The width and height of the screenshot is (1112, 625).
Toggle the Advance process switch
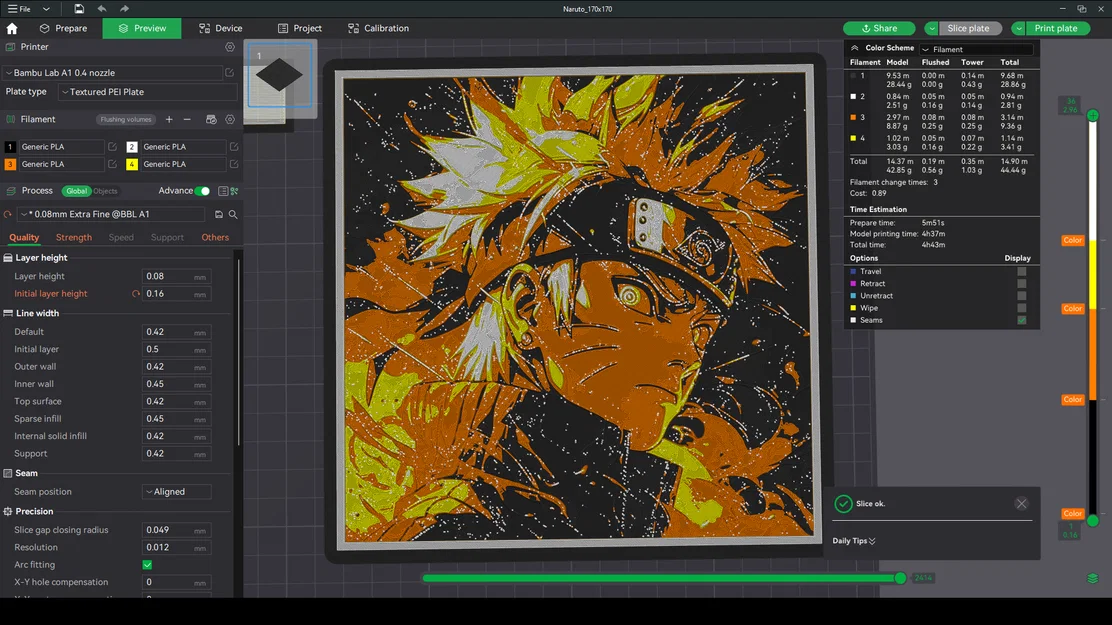(x=203, y=190)
